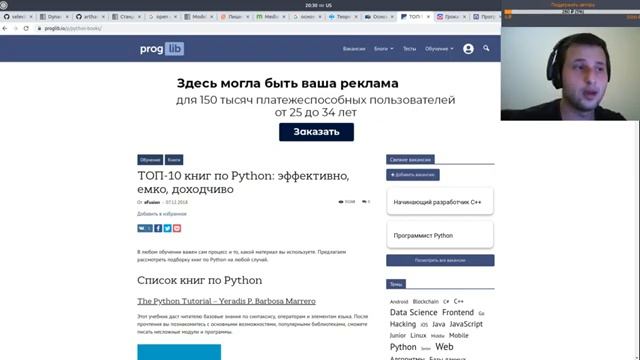Click the ТОП-10 книг по Python headline
The height and width of the screenshot is (360, 640).
[243, 182]
